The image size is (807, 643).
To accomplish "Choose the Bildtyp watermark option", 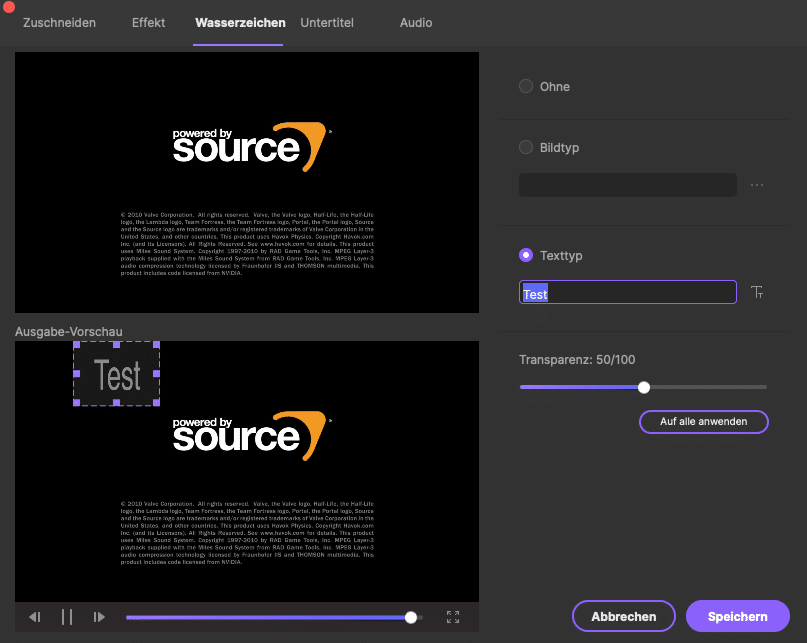I will (x=526, y=148).
